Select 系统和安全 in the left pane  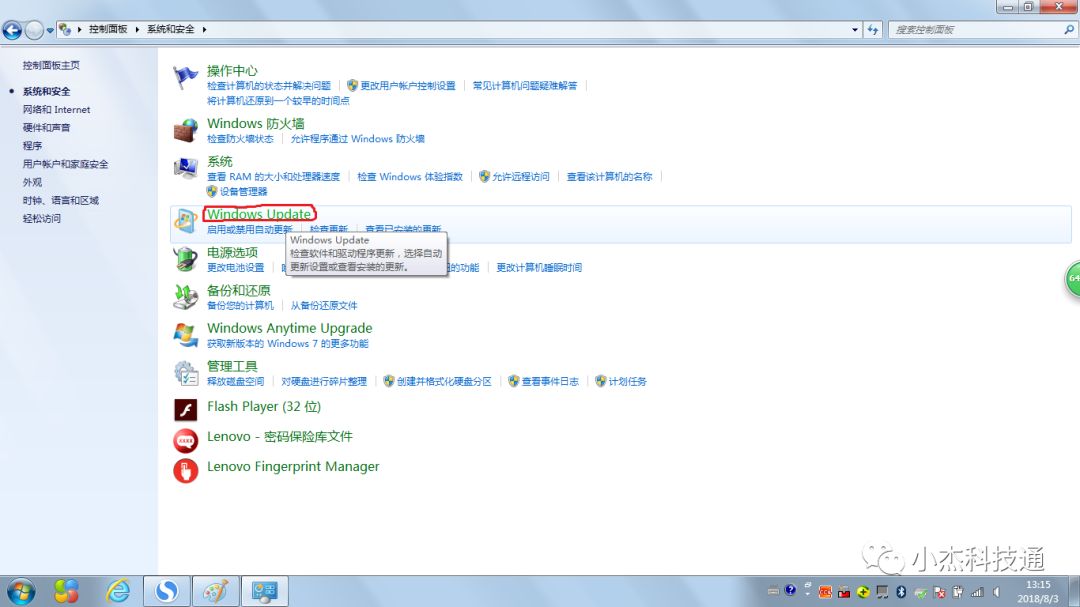click(46, 92)
